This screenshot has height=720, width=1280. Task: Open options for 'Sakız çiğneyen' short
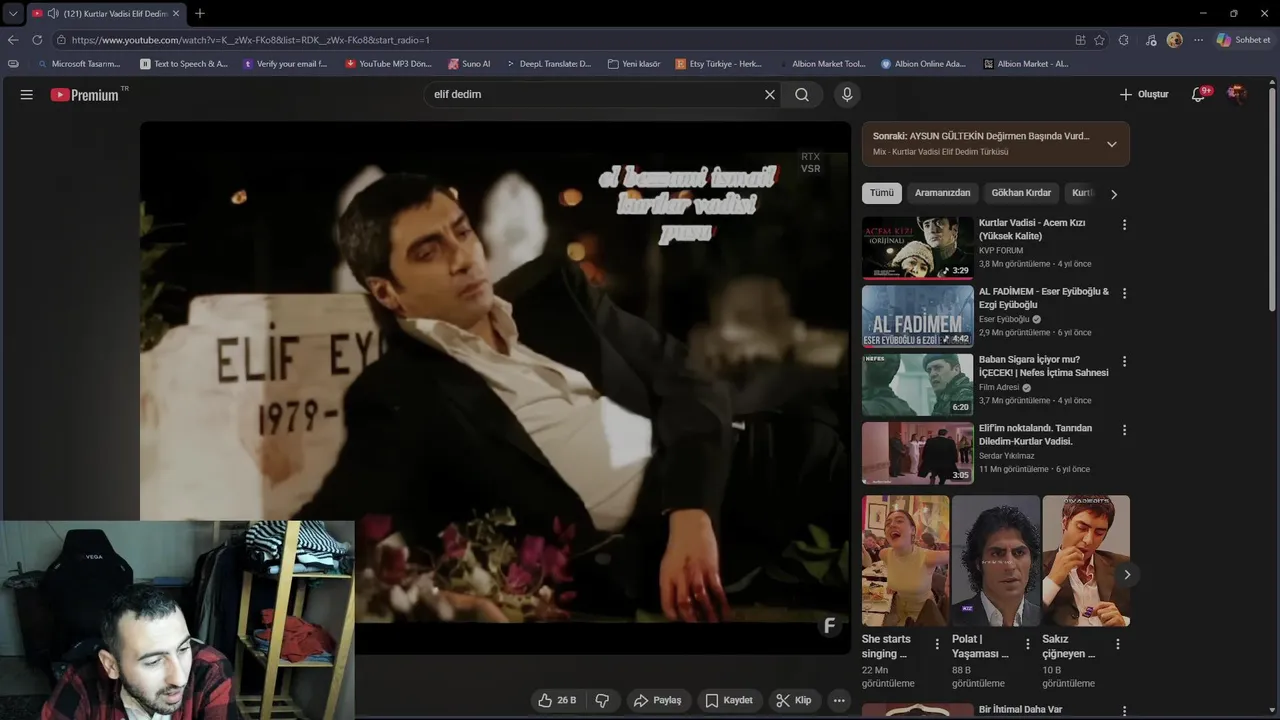point(1118,644)
